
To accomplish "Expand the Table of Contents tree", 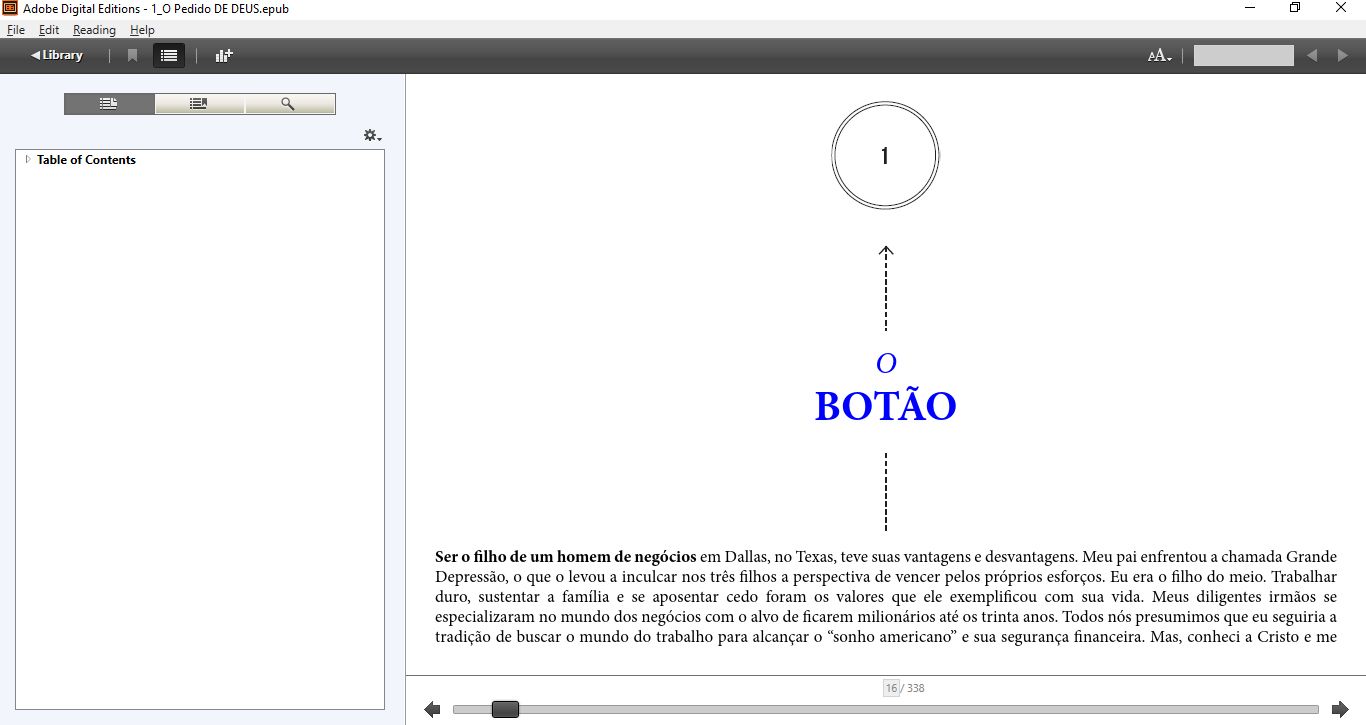I will pos(28,159).
